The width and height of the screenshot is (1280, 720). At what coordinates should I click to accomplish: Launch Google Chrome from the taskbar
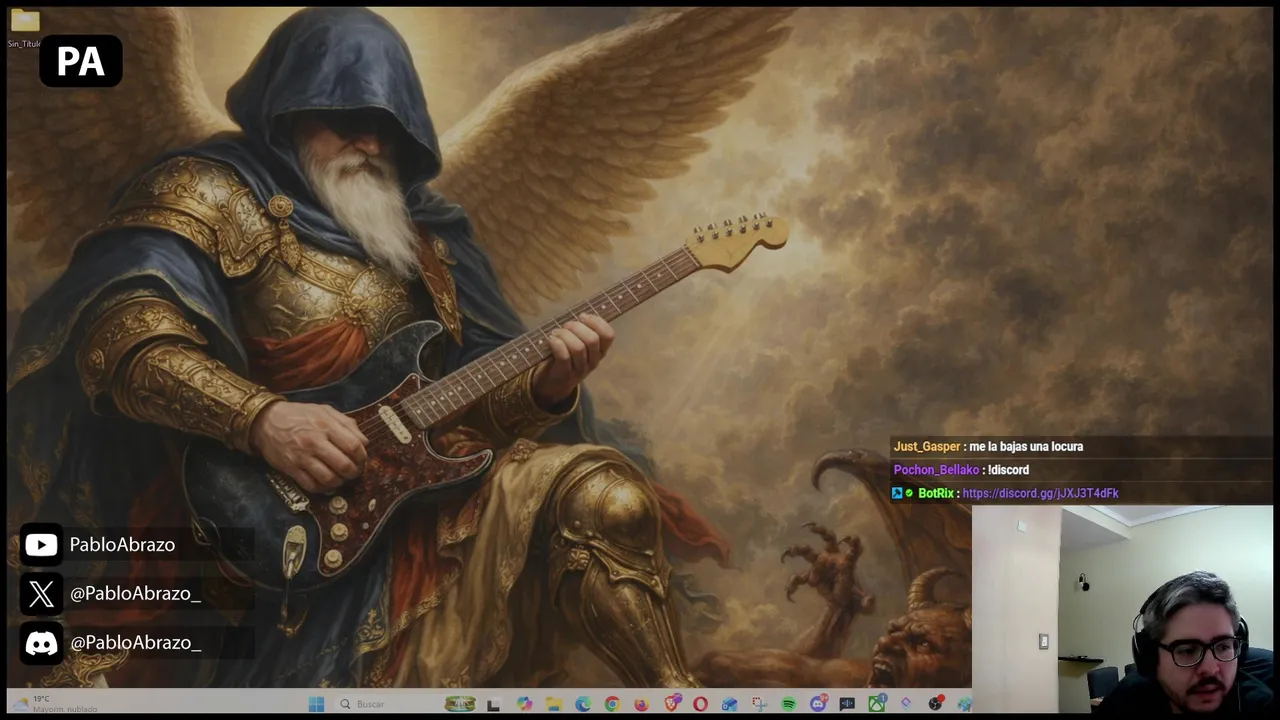pos(612,704)
